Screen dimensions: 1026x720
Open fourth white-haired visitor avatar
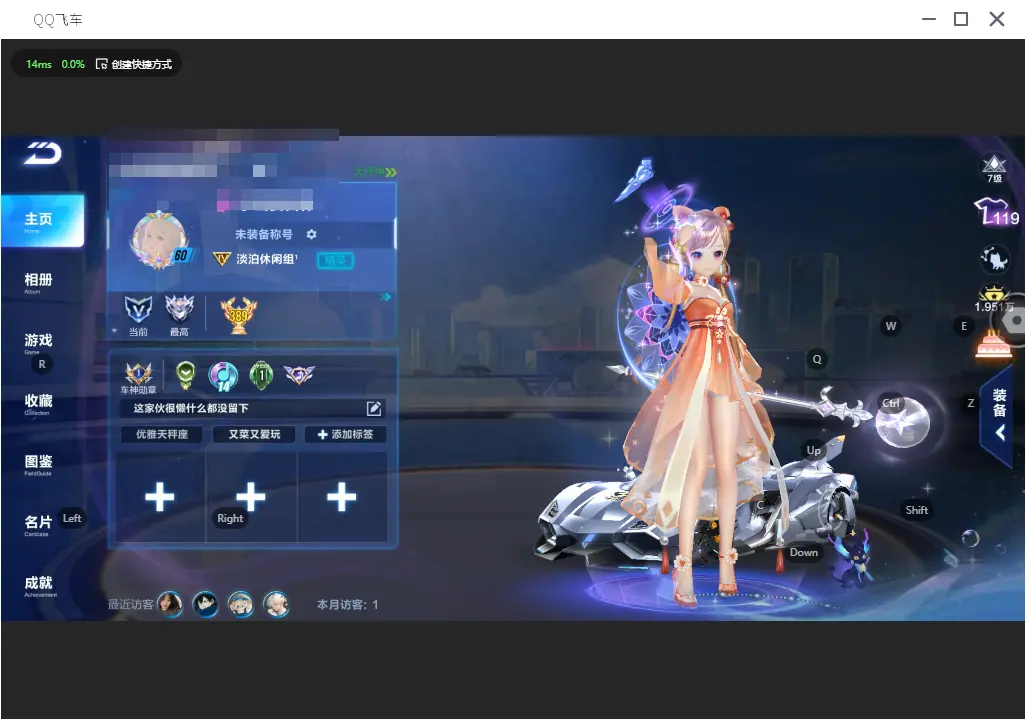tap(276, 604)
